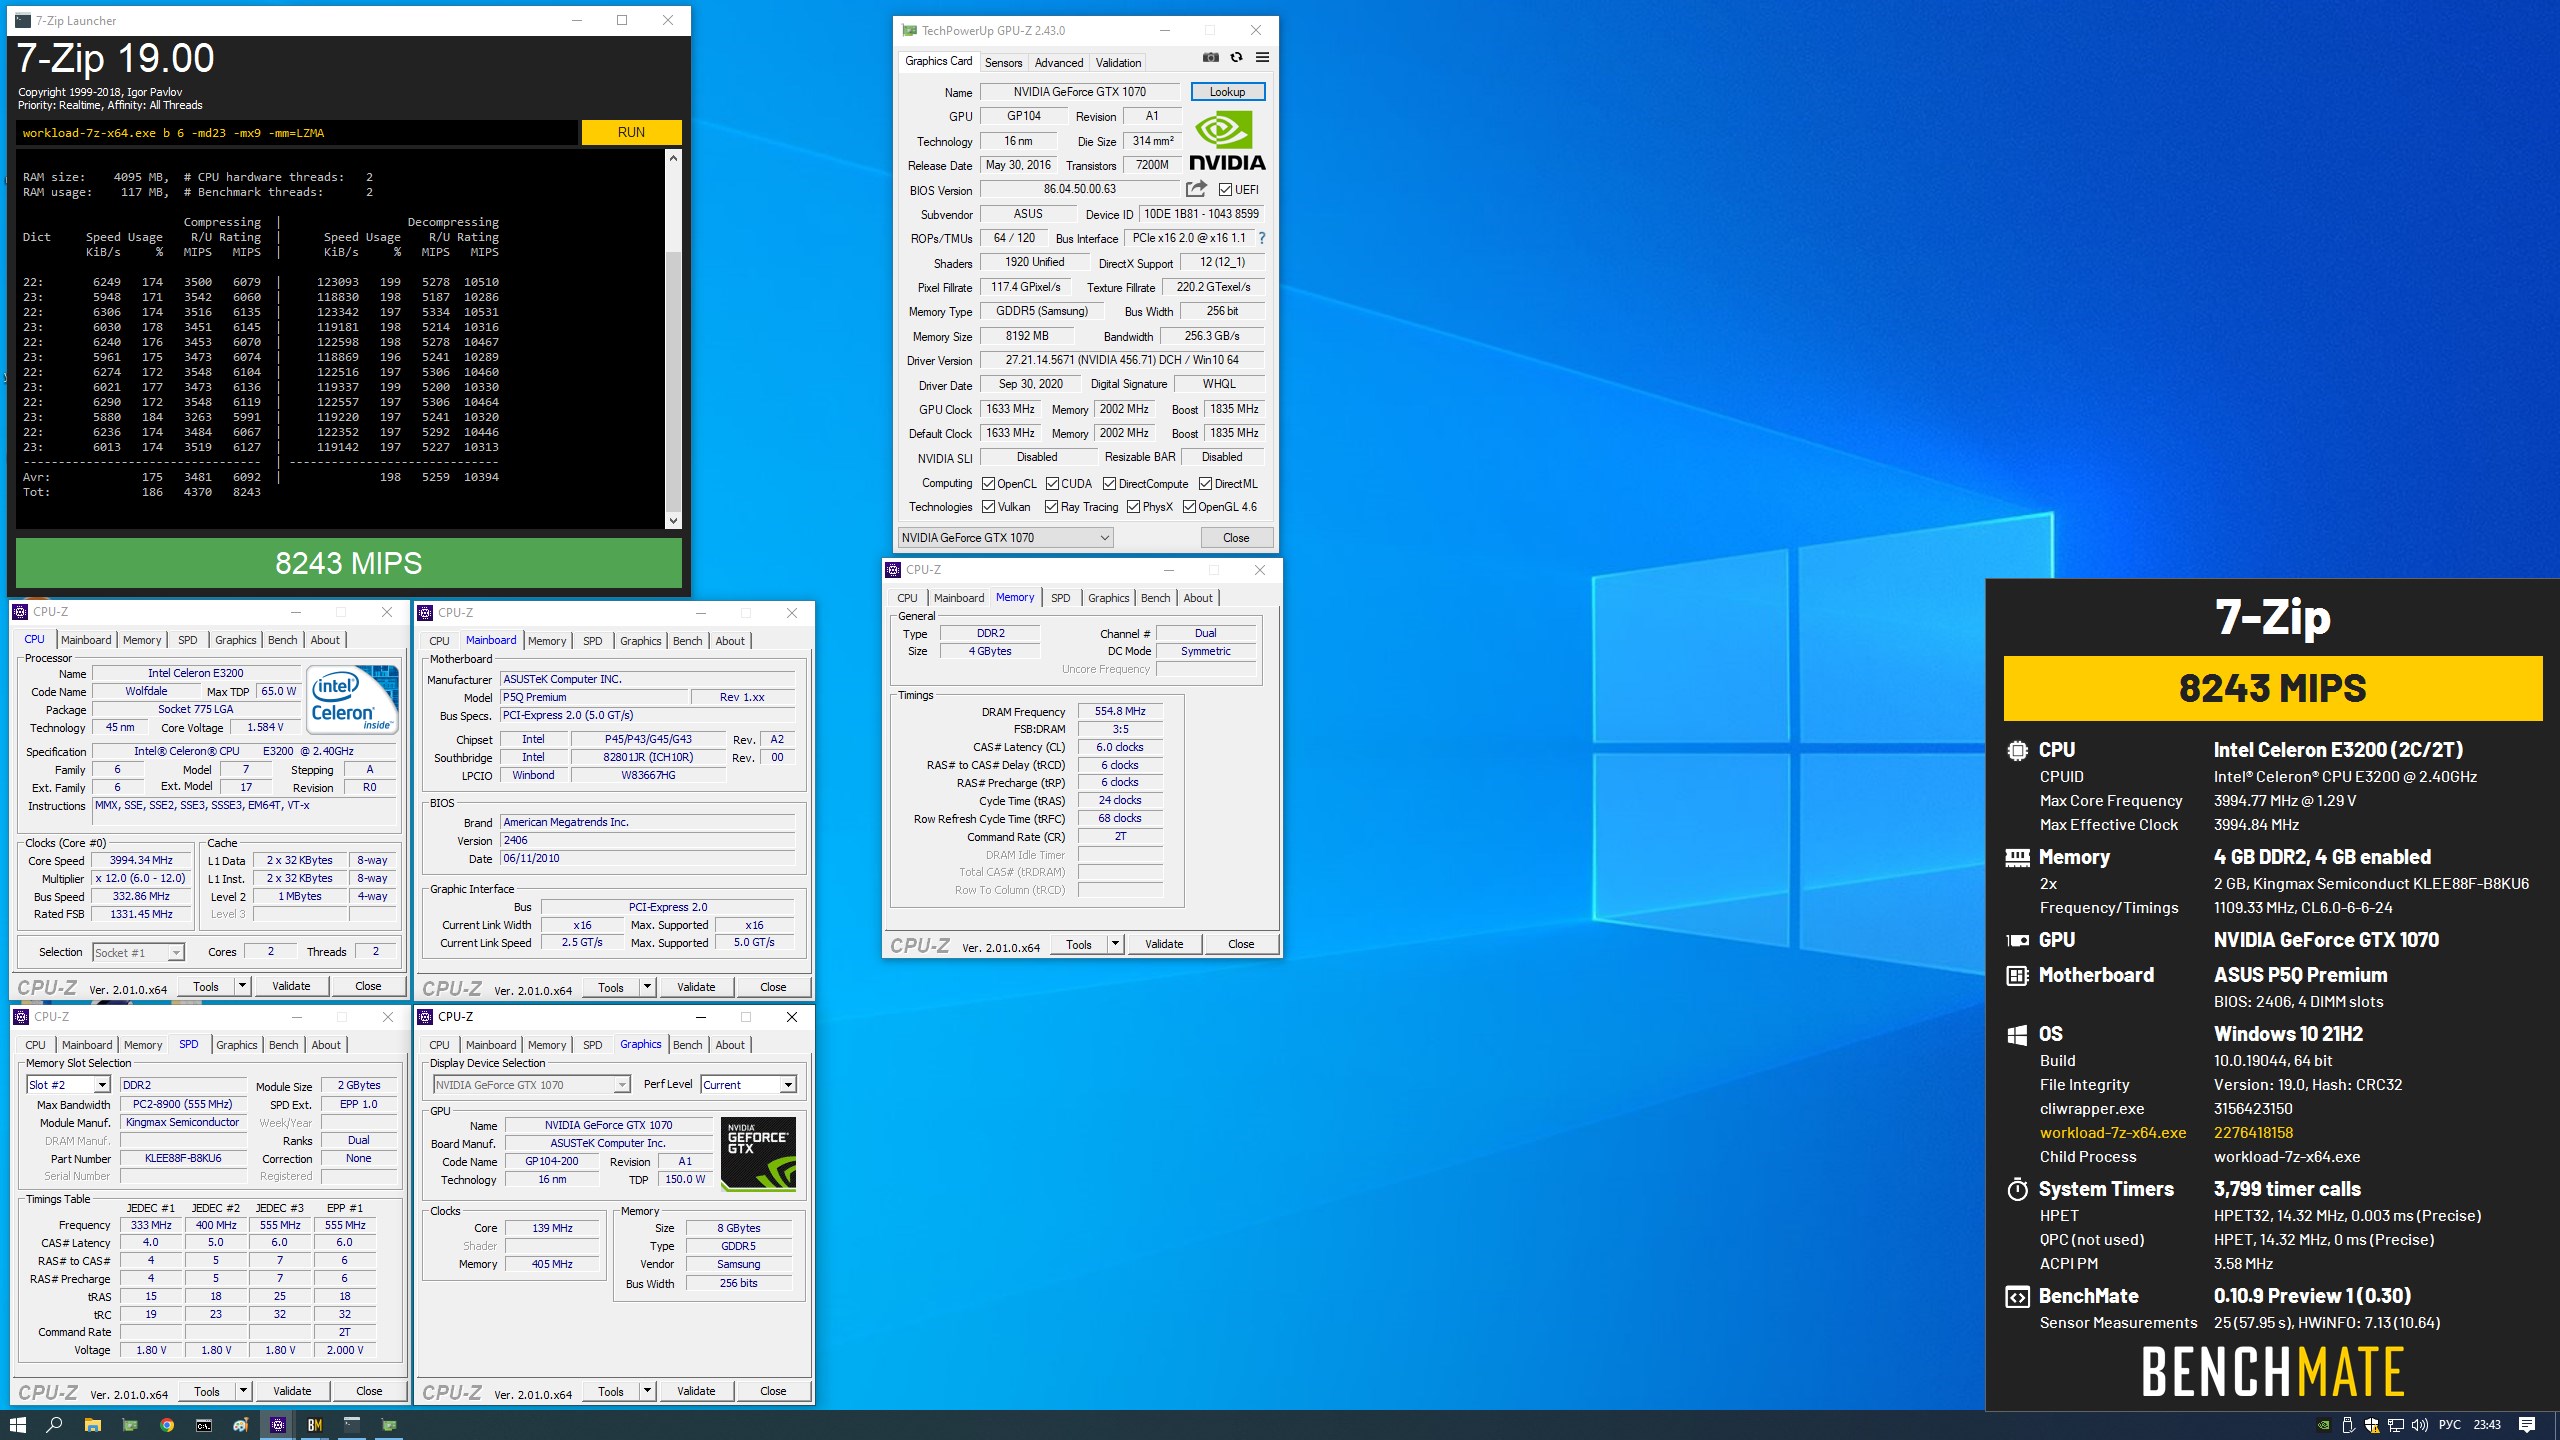Screen dimensions: 2560x1440
Task: Open Paint from the taskbar
Action: 240,1425
